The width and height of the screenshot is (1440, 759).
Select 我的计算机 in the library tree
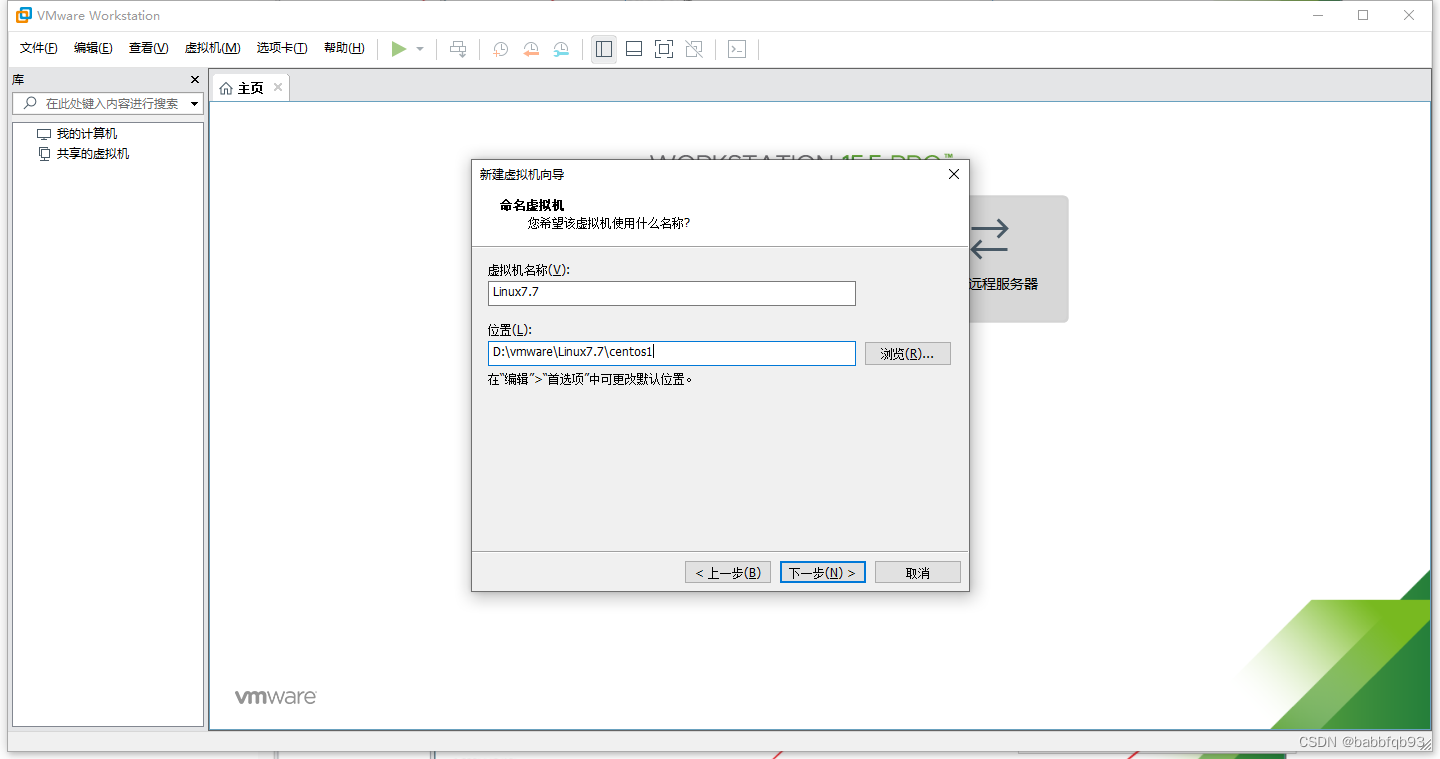[86, 134]
